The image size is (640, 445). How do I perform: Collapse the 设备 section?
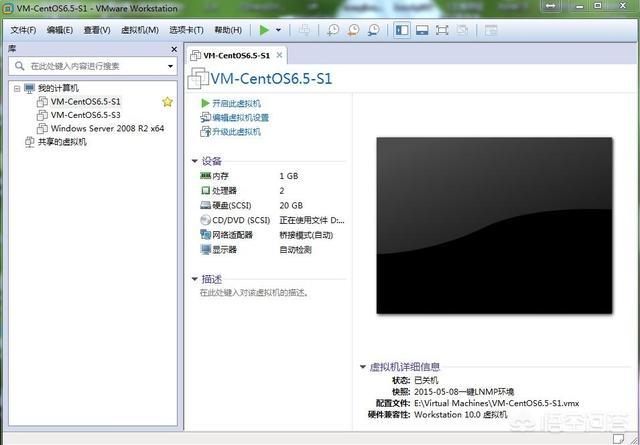tap(195, 161)
